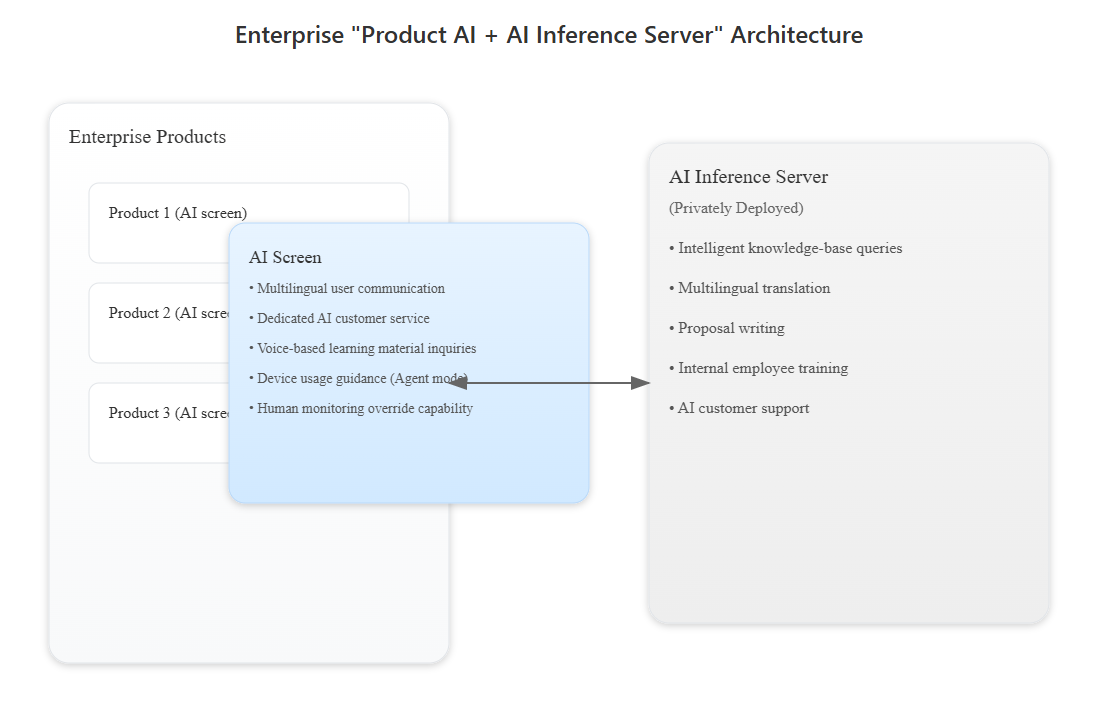Viewport: 1118px width, 702px height.
Task: Select the Proposal writing bullet
Action: [727, 328]
